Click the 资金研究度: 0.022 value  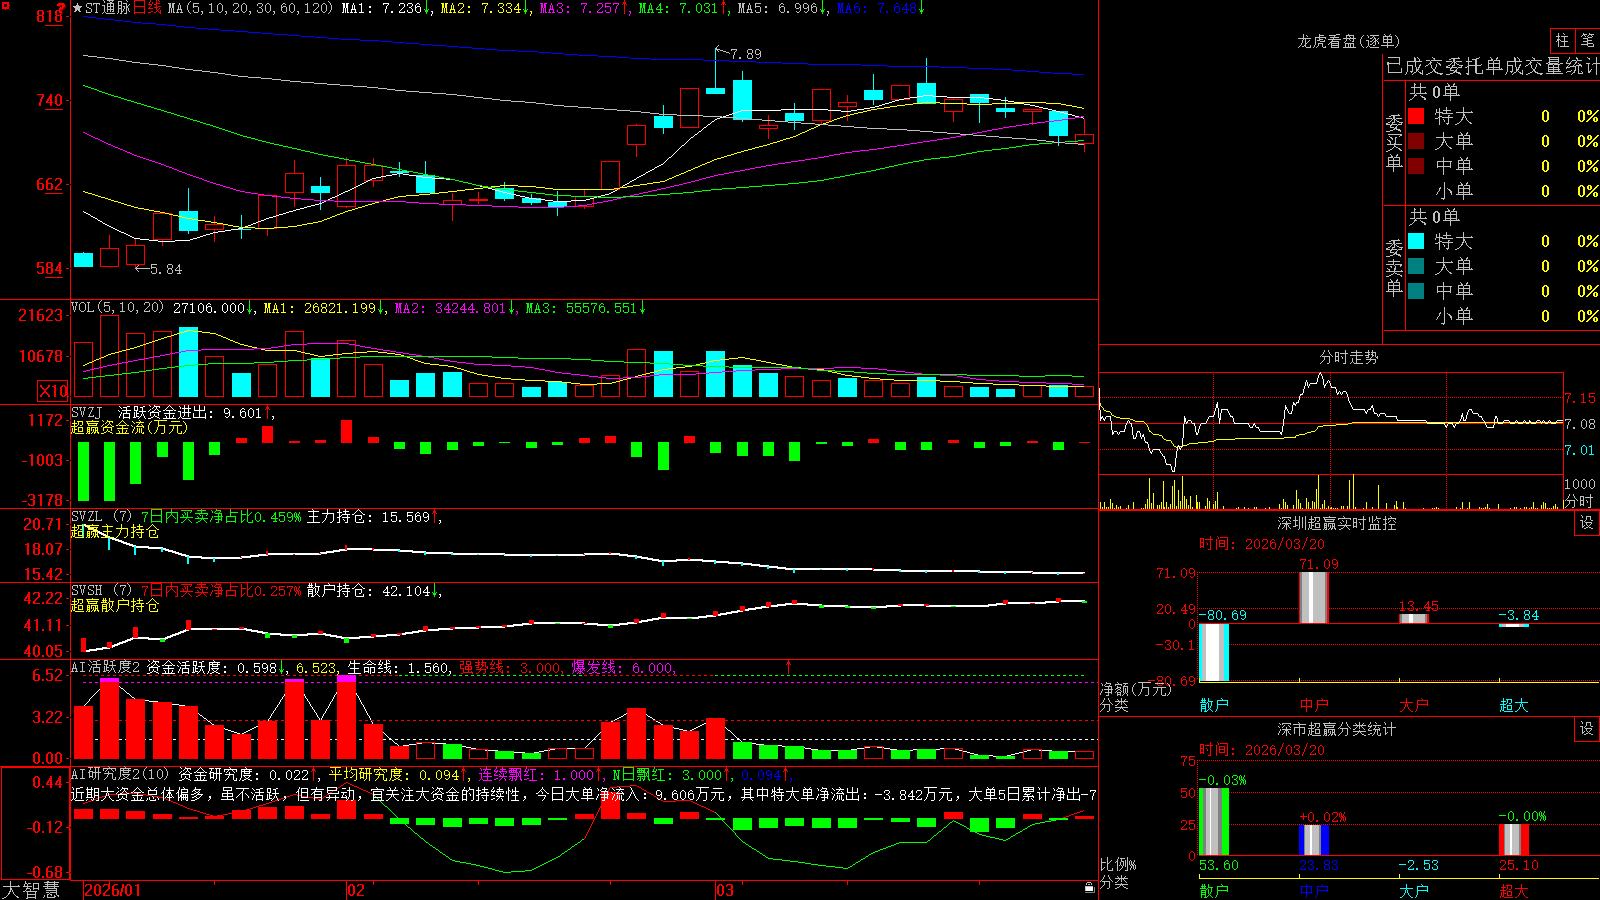[244, 774]
